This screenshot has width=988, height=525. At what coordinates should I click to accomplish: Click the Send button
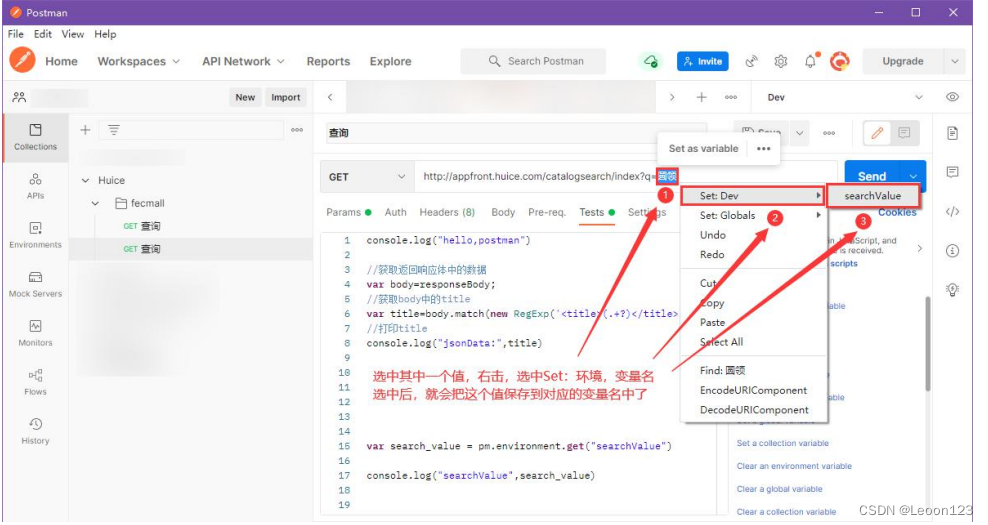[x=873, y=176]
